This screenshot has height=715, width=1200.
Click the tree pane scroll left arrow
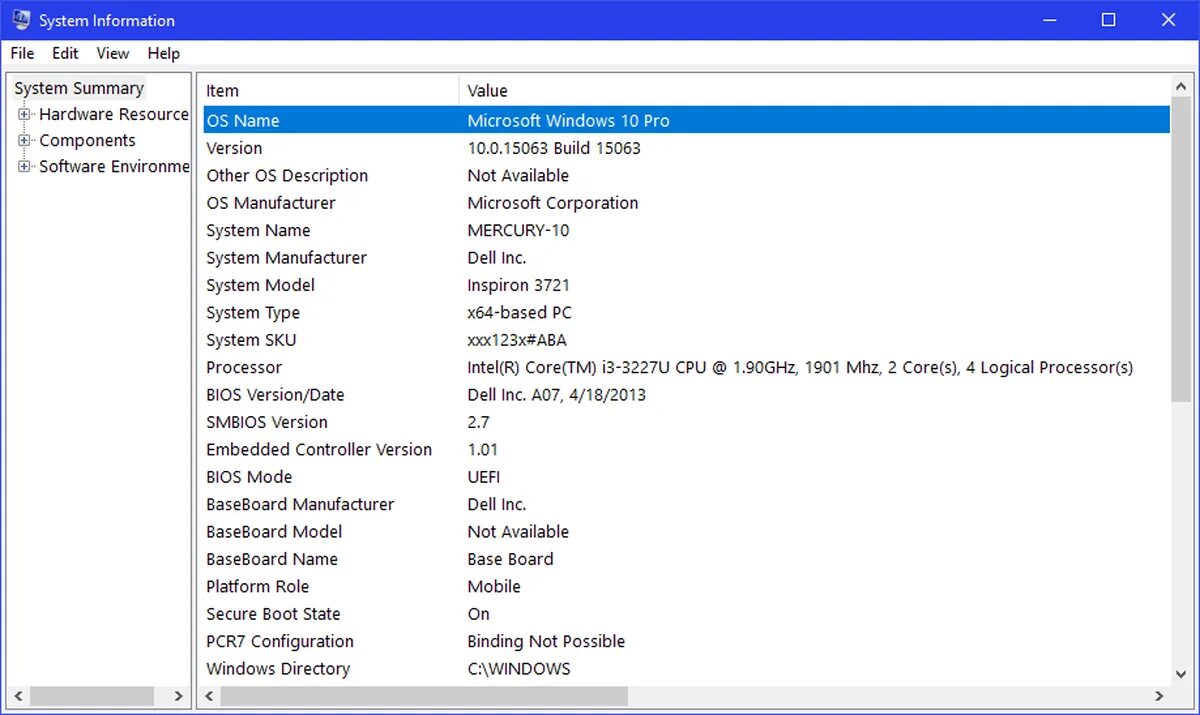point(19,696)
